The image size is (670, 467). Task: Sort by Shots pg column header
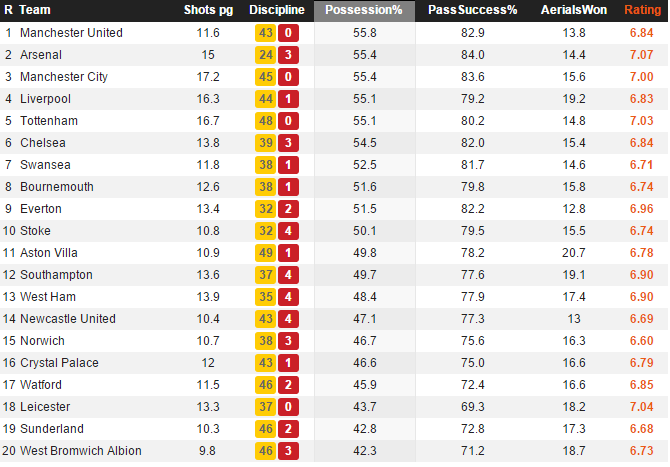pos(208,10)
